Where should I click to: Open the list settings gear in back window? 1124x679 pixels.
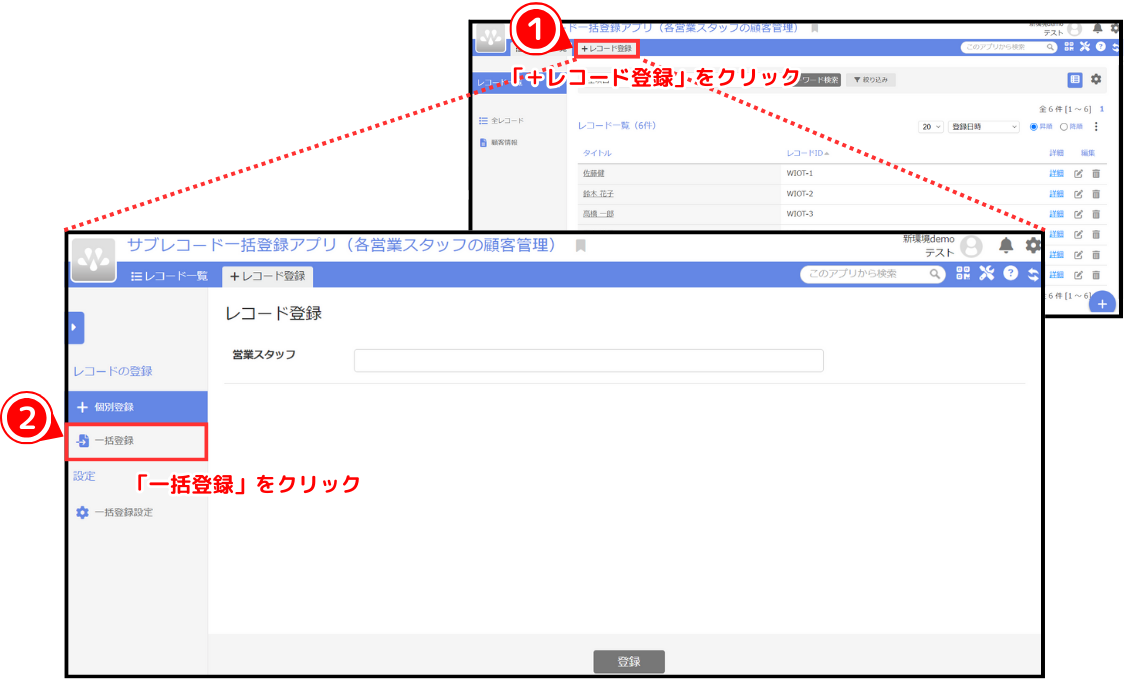coord(1096,80)
